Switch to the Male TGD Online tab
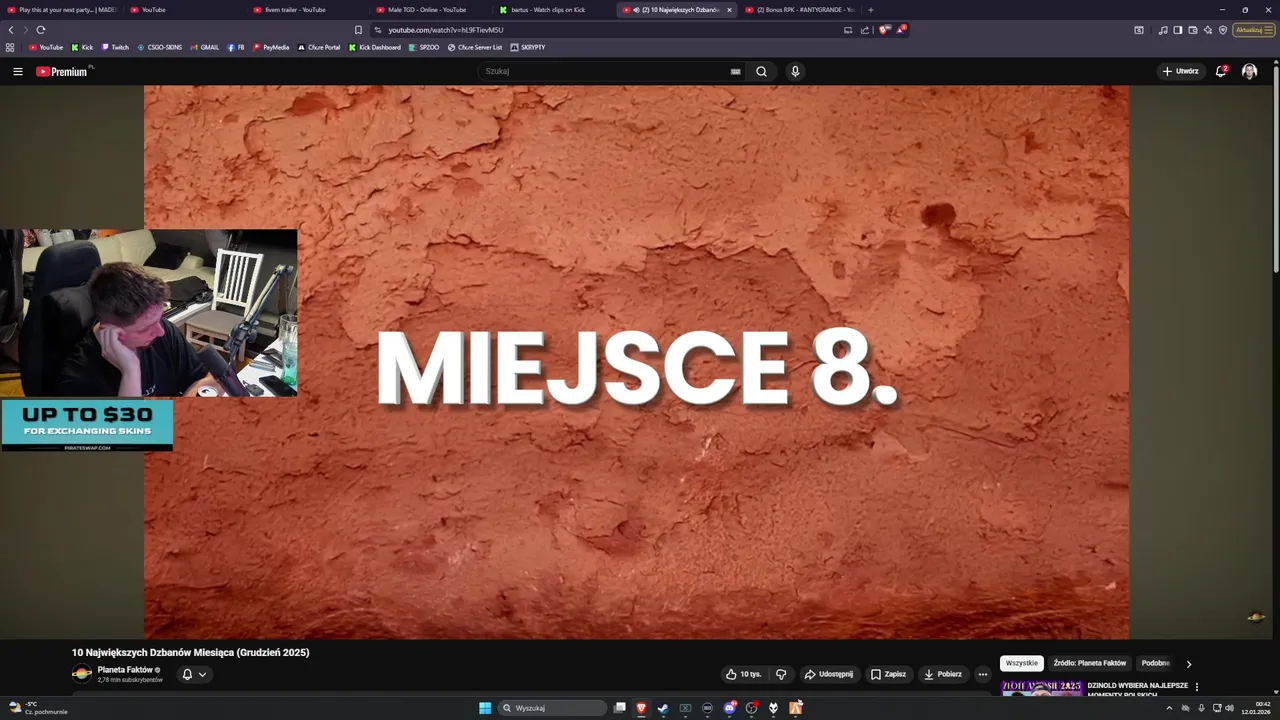This screenshot has width=1280, height=720. coord(431,10)
